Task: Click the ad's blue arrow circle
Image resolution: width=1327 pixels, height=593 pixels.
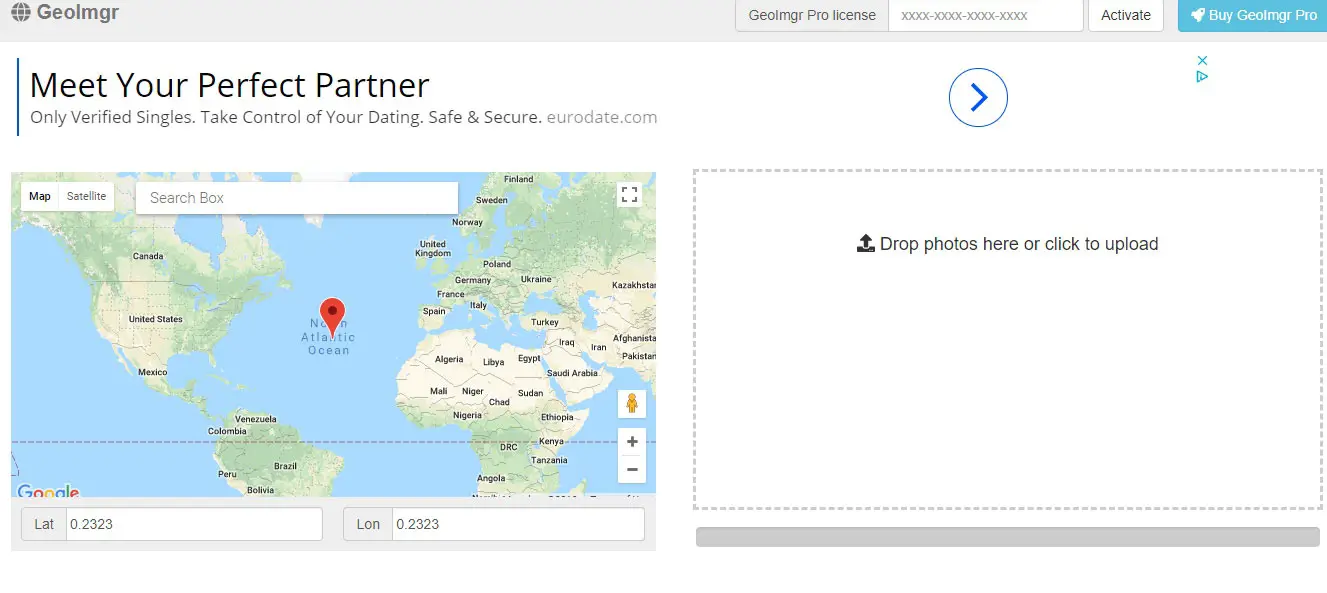Action: click(977, 97)
